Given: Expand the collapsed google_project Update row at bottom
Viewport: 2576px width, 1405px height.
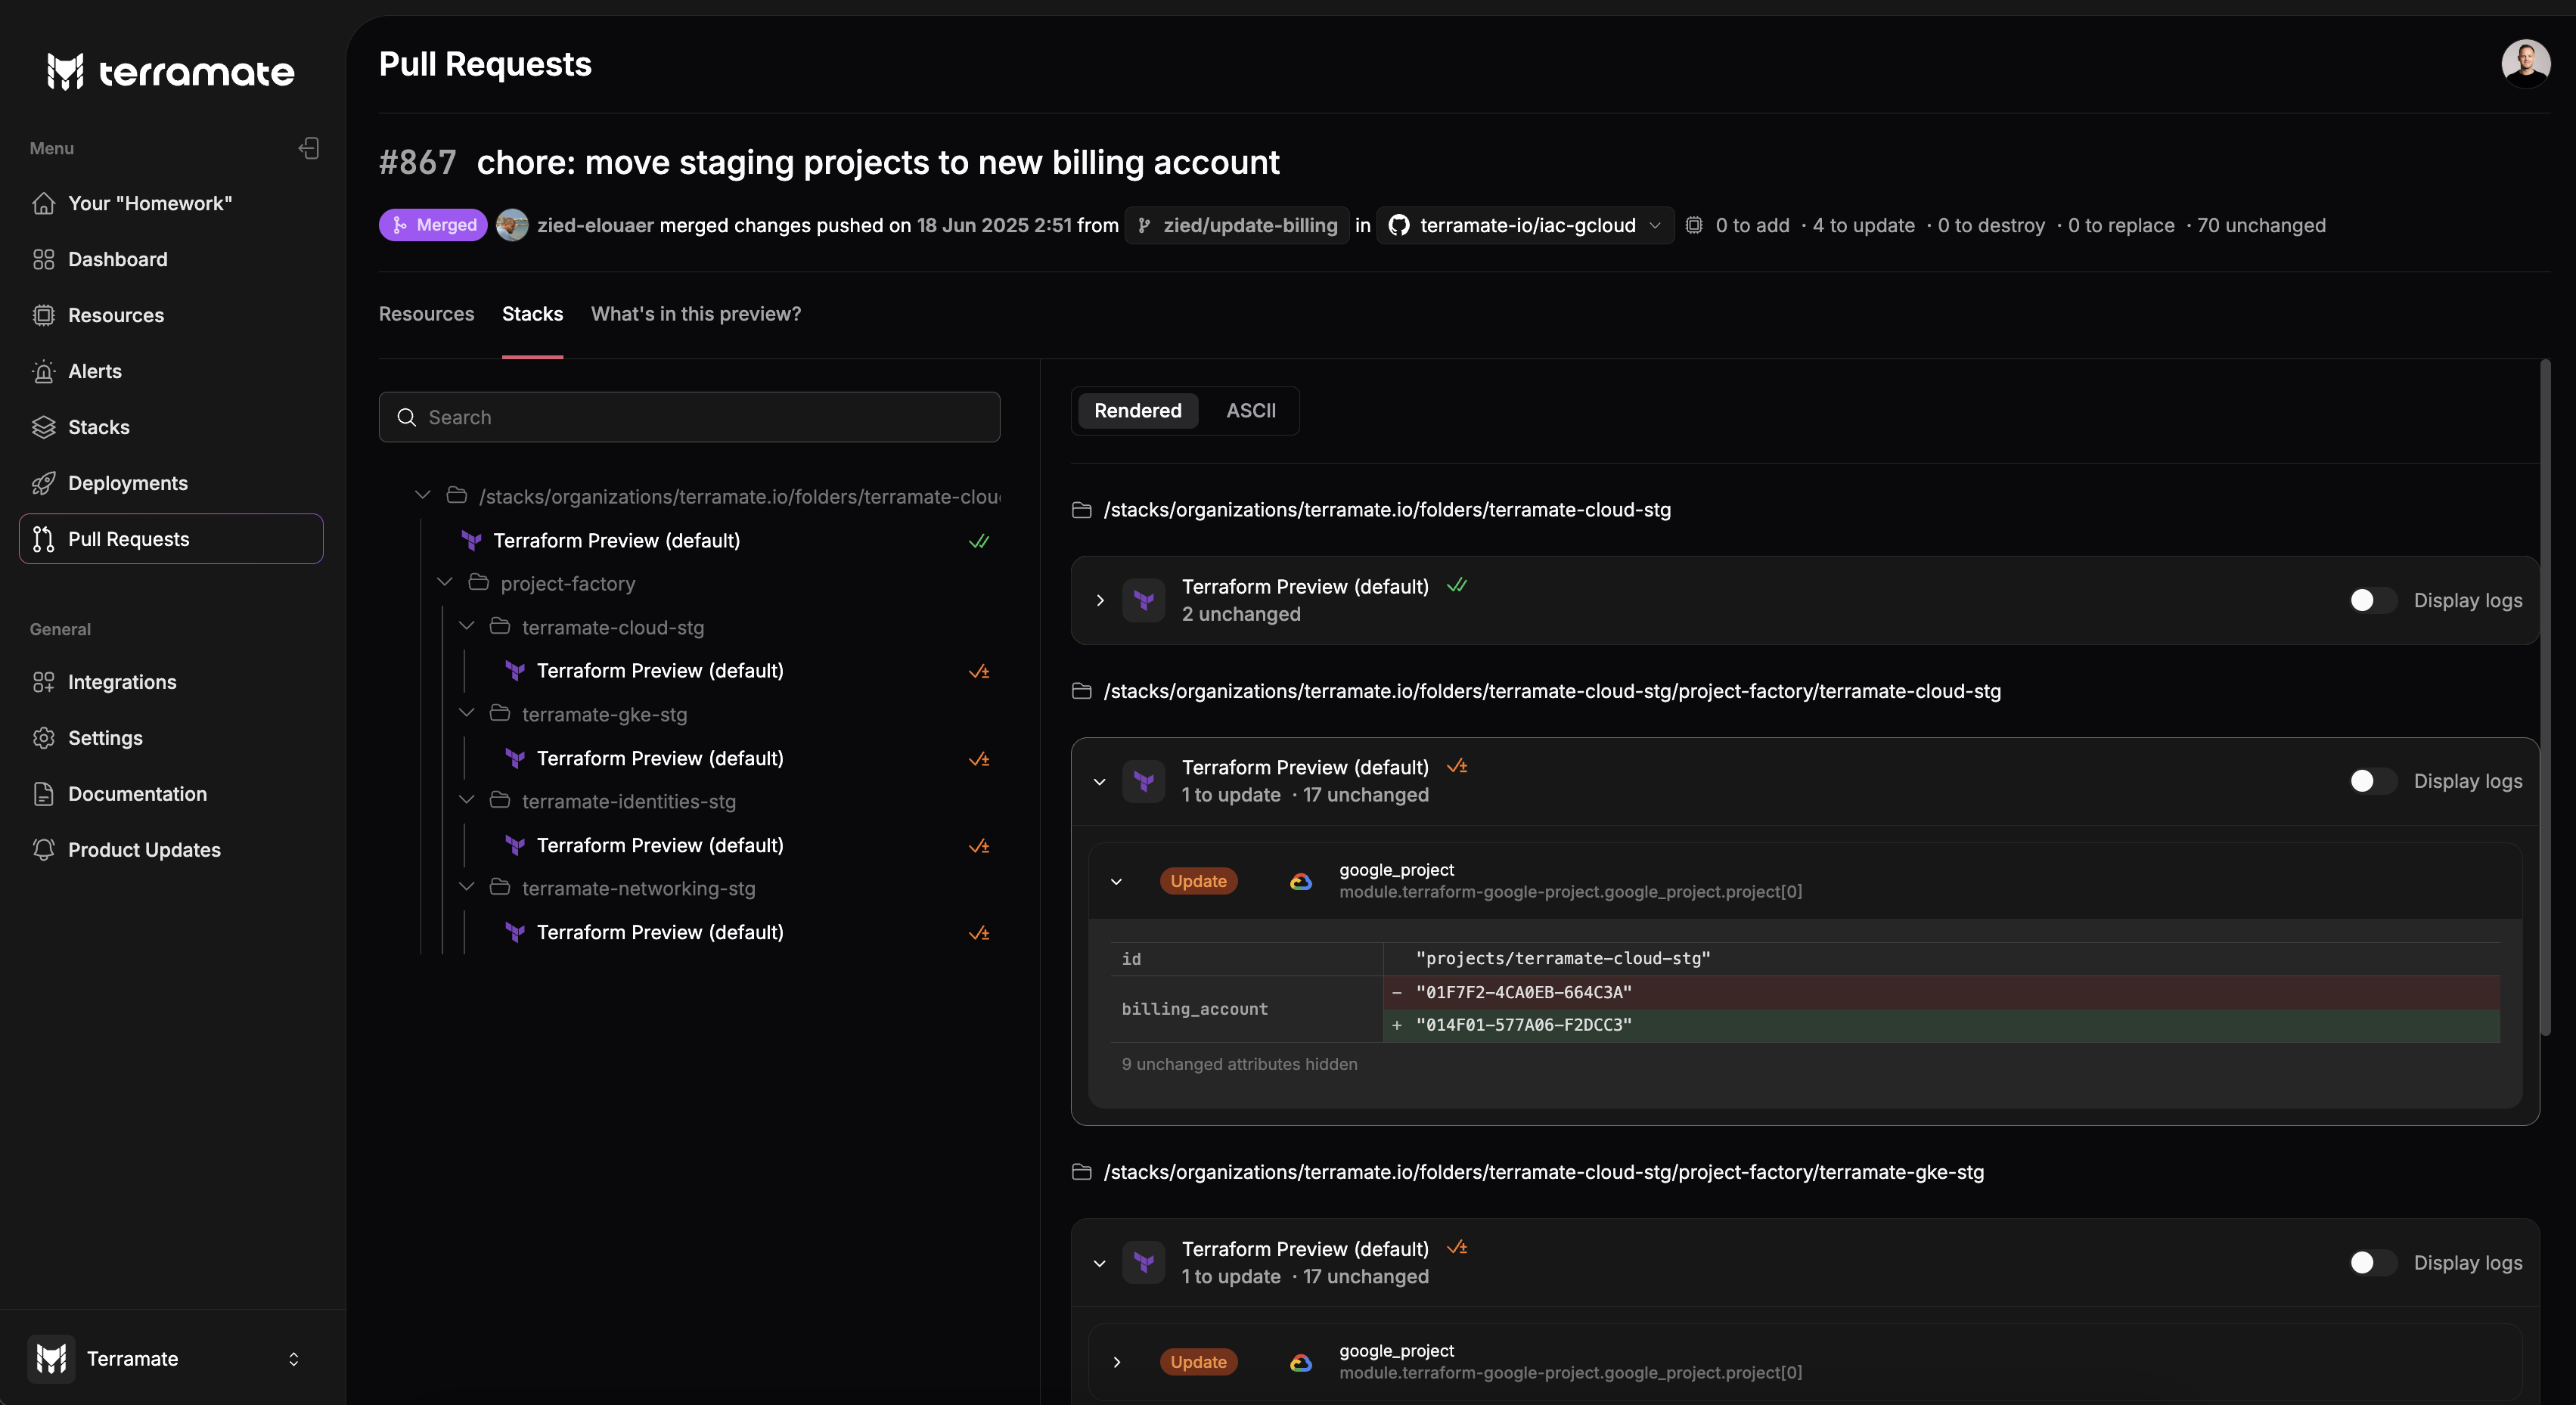Looking at the screenshot, I should coord(1117,1362).
